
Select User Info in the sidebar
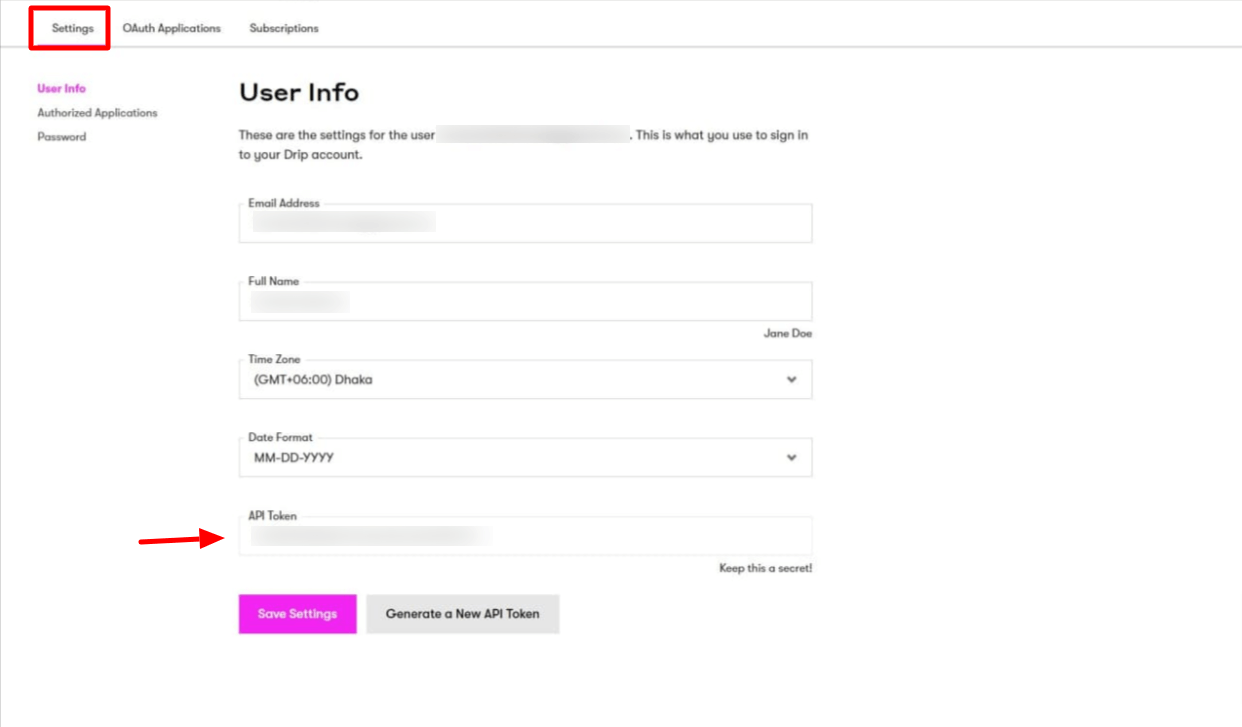point(61,88)
